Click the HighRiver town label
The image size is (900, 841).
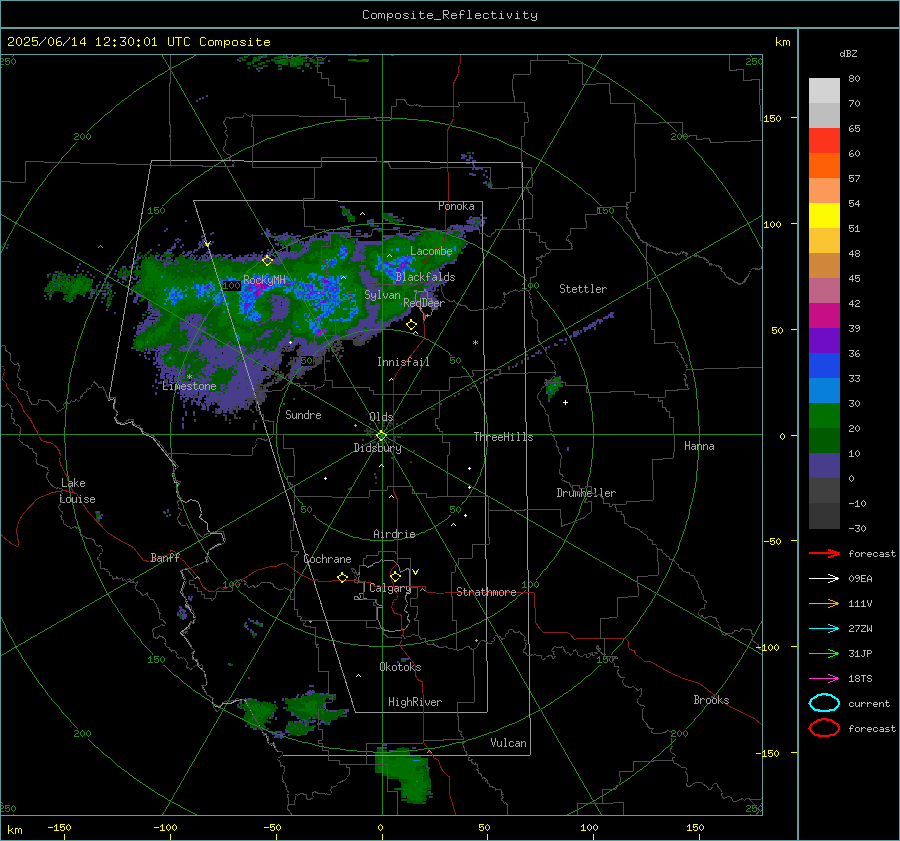pyautogui.click(x=415, y=702)
